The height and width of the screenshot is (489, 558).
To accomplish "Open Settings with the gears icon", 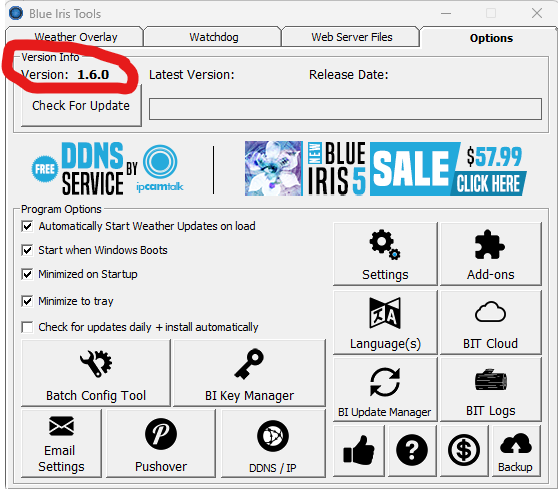I will click(385, 254).
